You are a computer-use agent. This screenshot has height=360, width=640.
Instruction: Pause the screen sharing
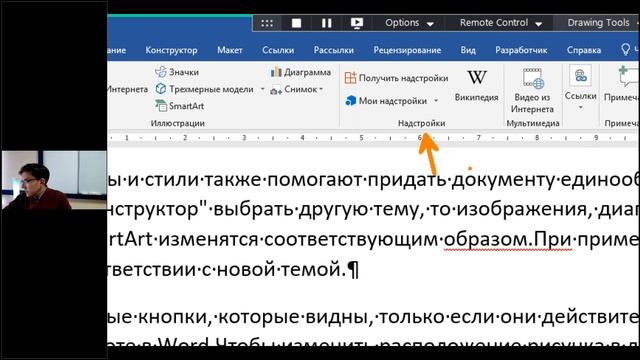(327, 23)
